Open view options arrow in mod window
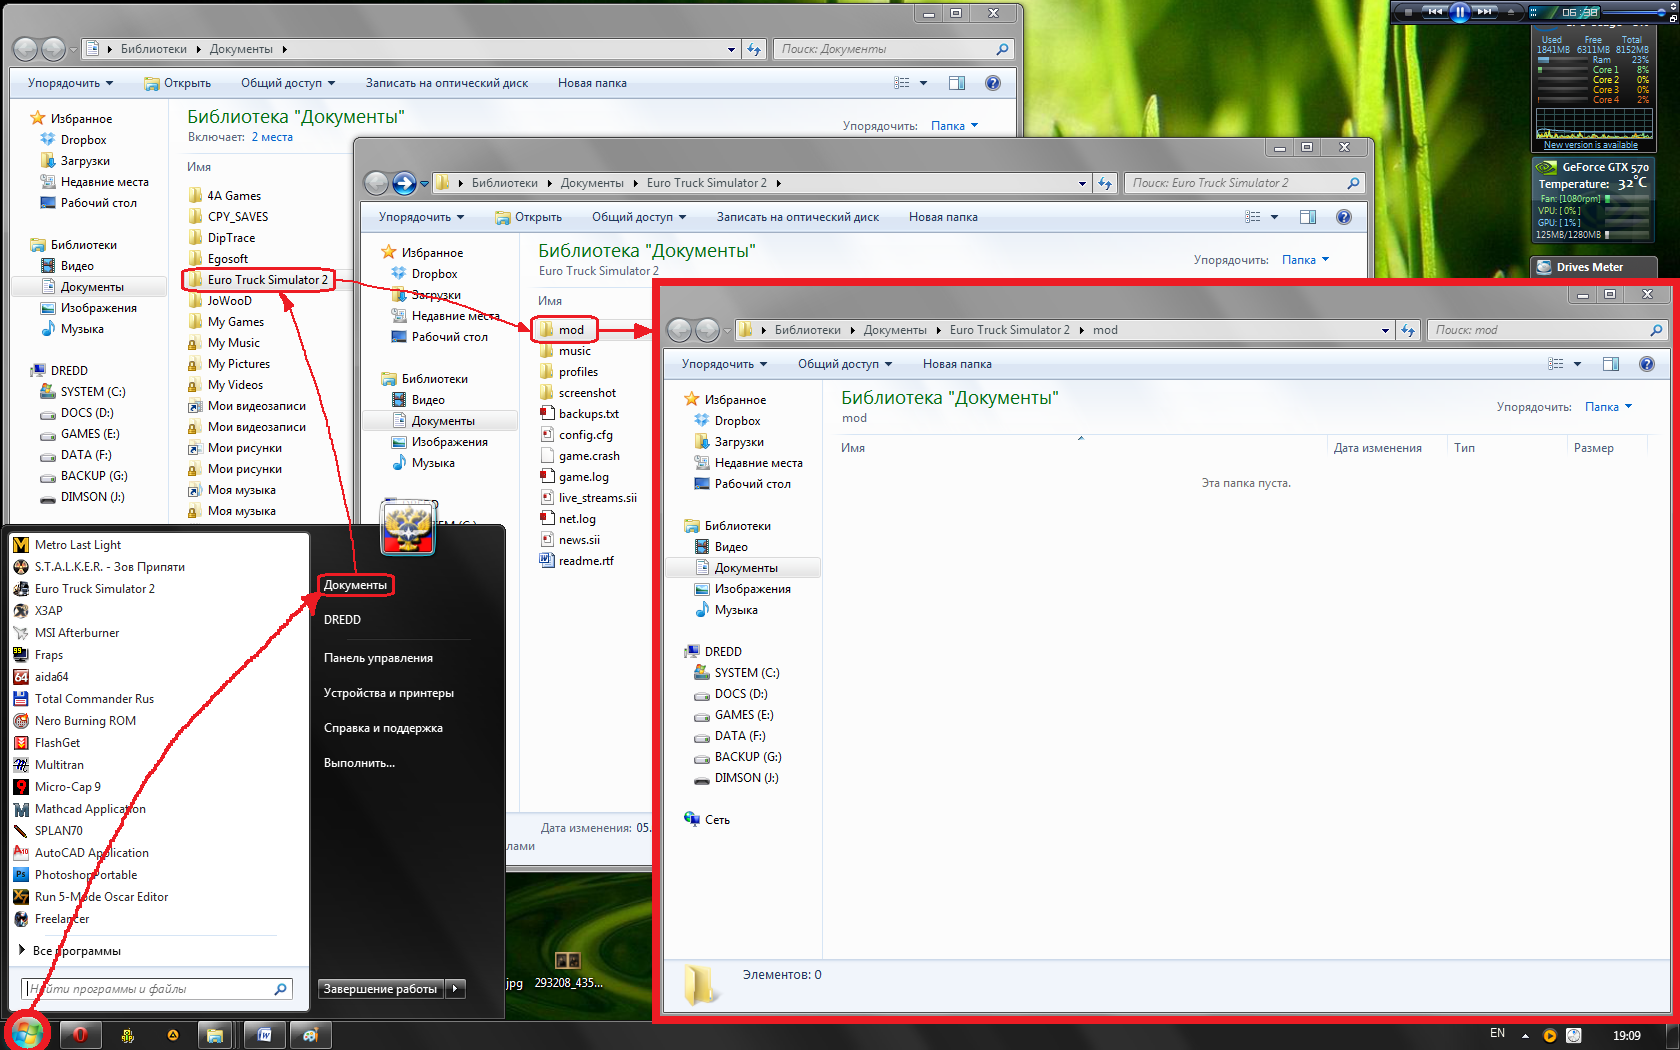This screenshot has height=1050, width=1680. 1577,364
